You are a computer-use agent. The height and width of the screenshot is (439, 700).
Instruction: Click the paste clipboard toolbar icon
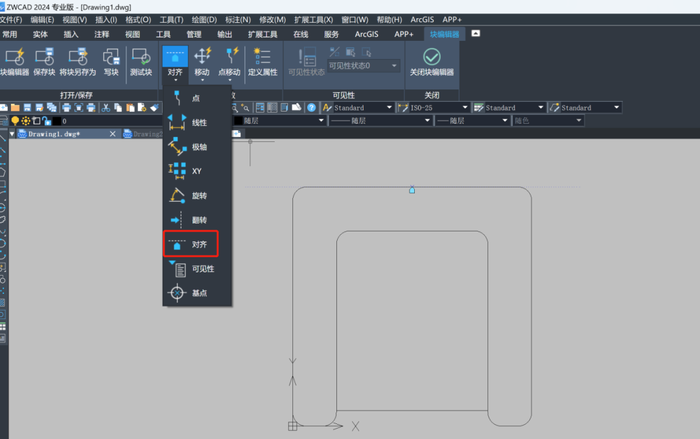coord(130,108)
